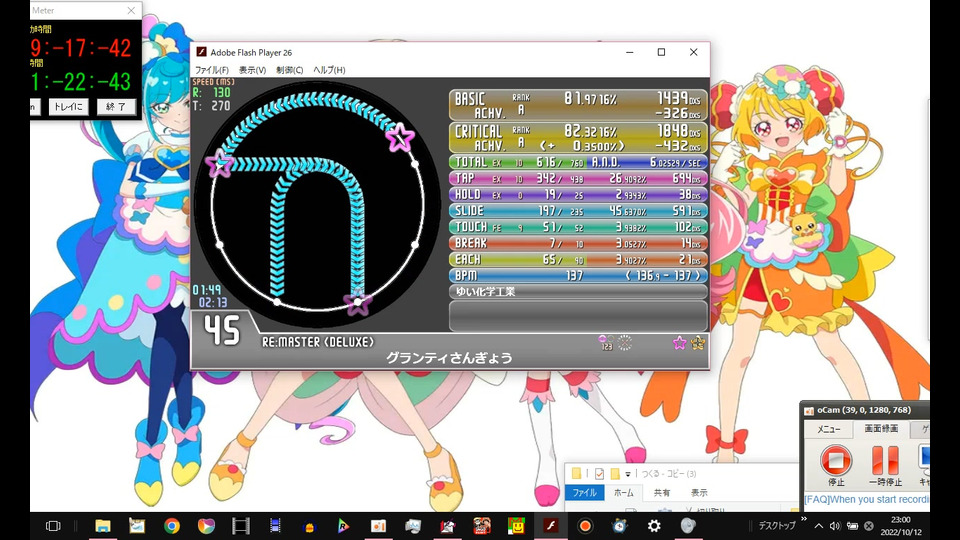Click the combo number 45
This screenshot has width=960, height=540.
tap(222, 331)
